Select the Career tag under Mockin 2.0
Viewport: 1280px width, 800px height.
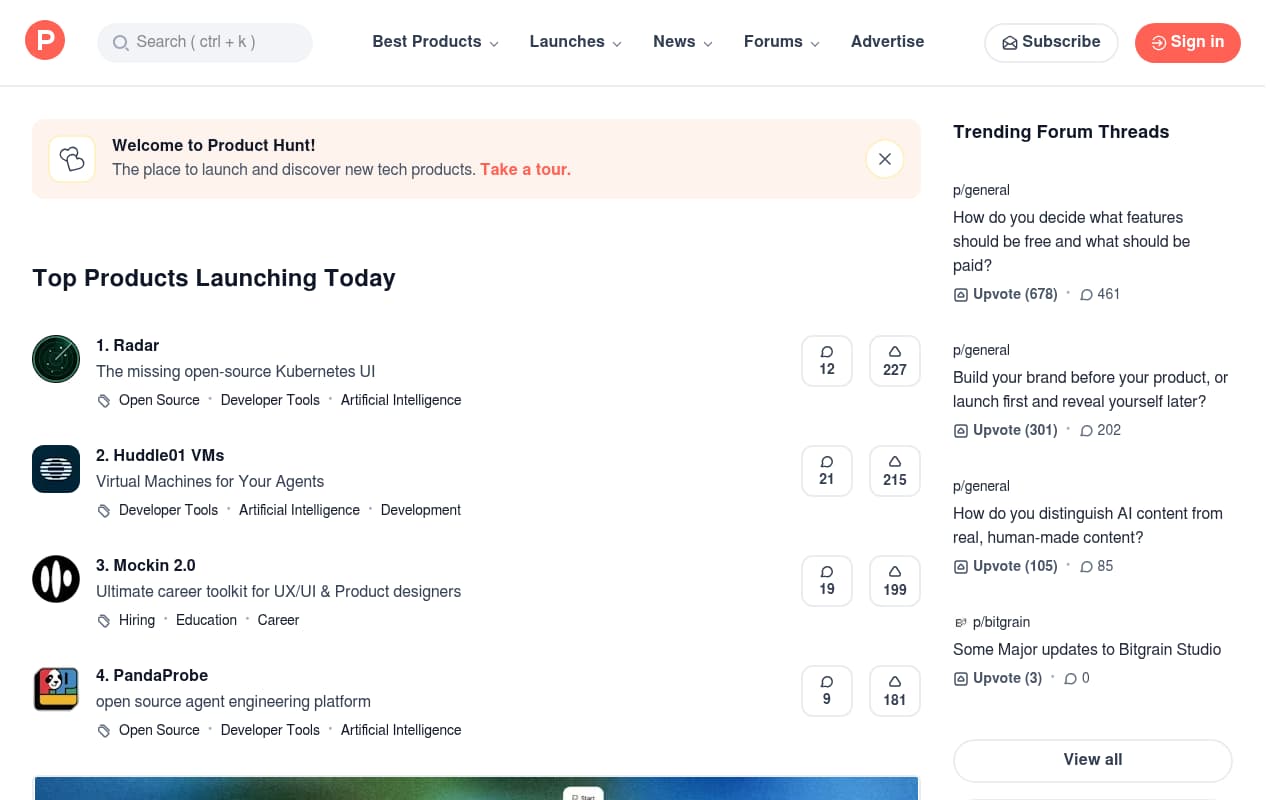pyautogui.click(x=278, y=620)
